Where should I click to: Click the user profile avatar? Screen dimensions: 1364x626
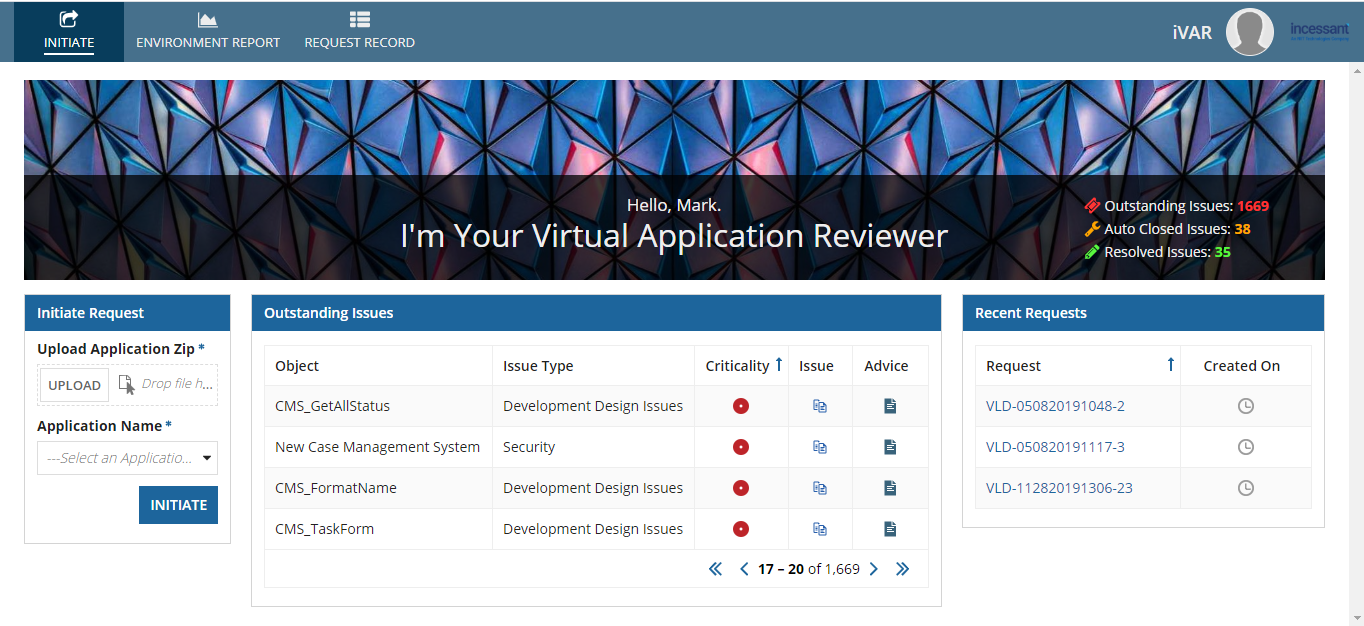coord(1249,32)
